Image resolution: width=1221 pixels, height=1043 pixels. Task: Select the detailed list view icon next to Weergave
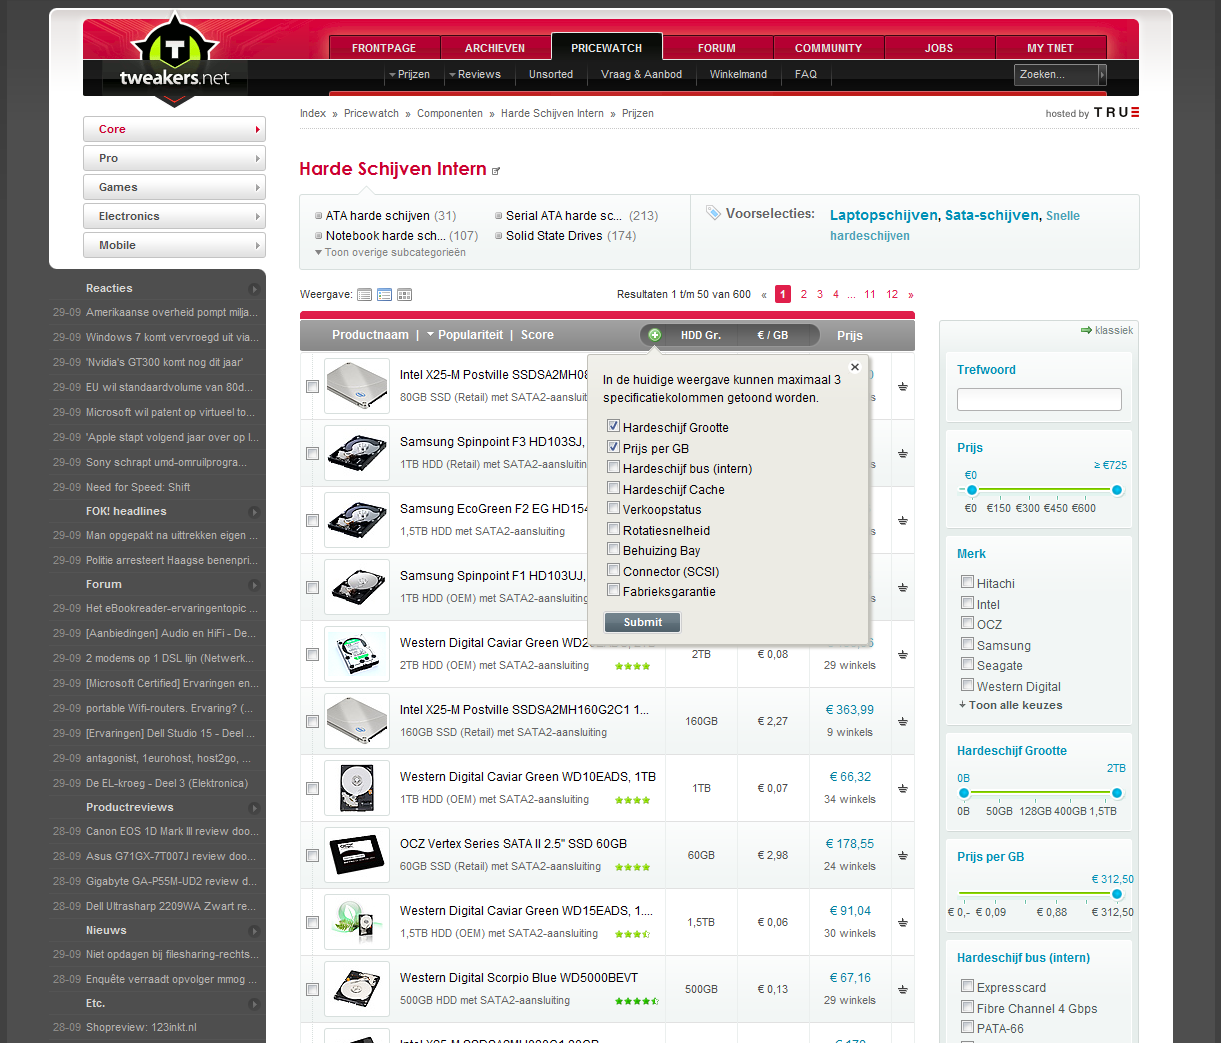384,295
